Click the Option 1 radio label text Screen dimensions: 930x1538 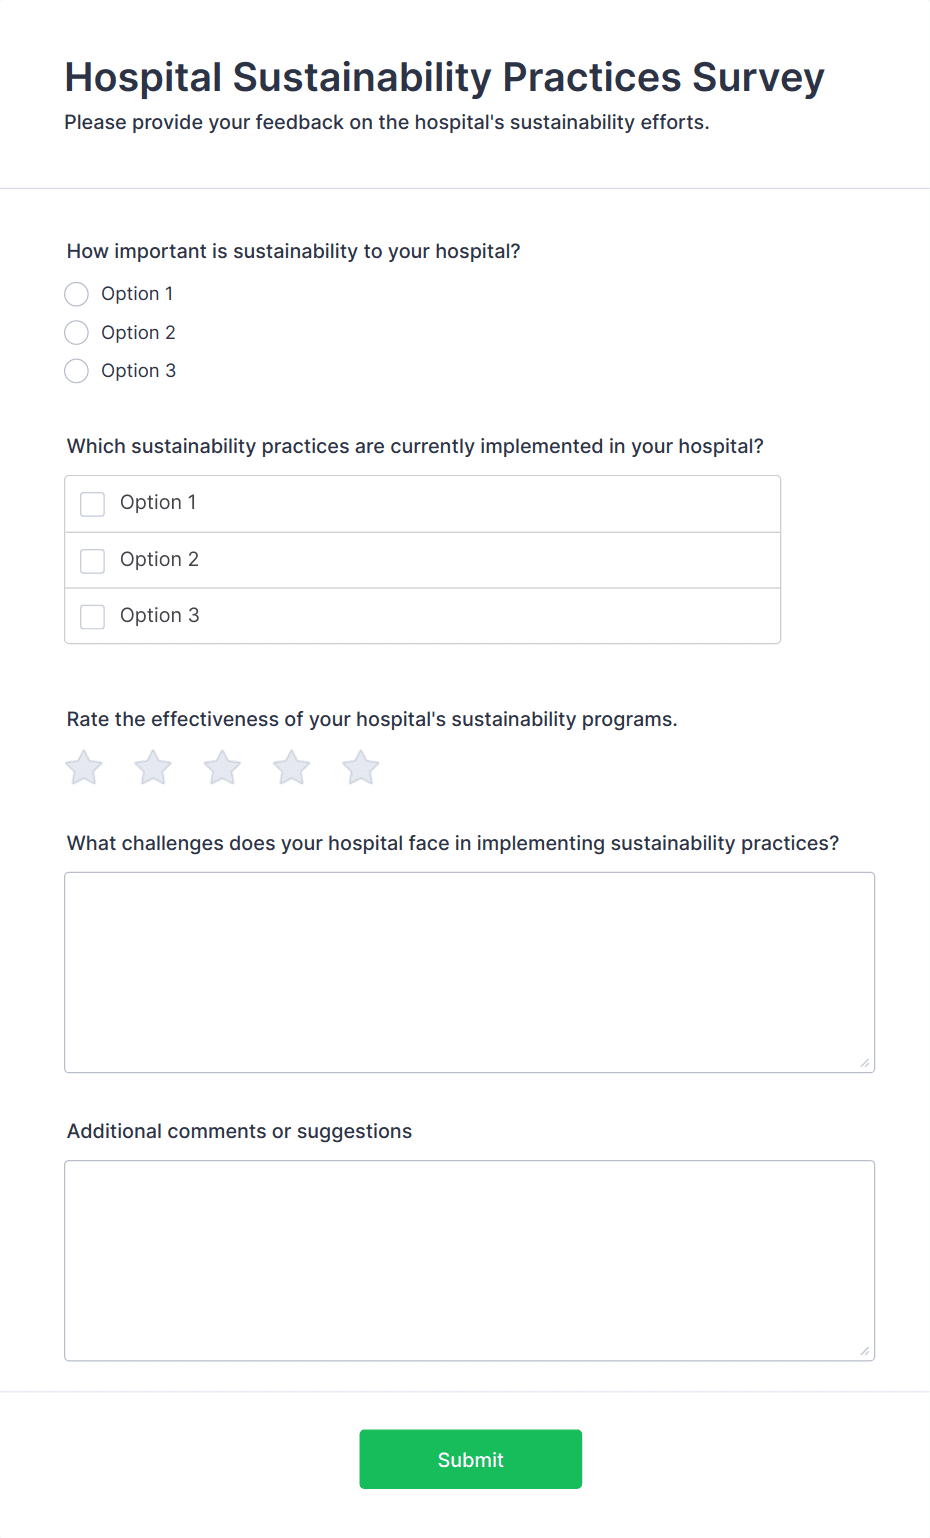point(137,294)
